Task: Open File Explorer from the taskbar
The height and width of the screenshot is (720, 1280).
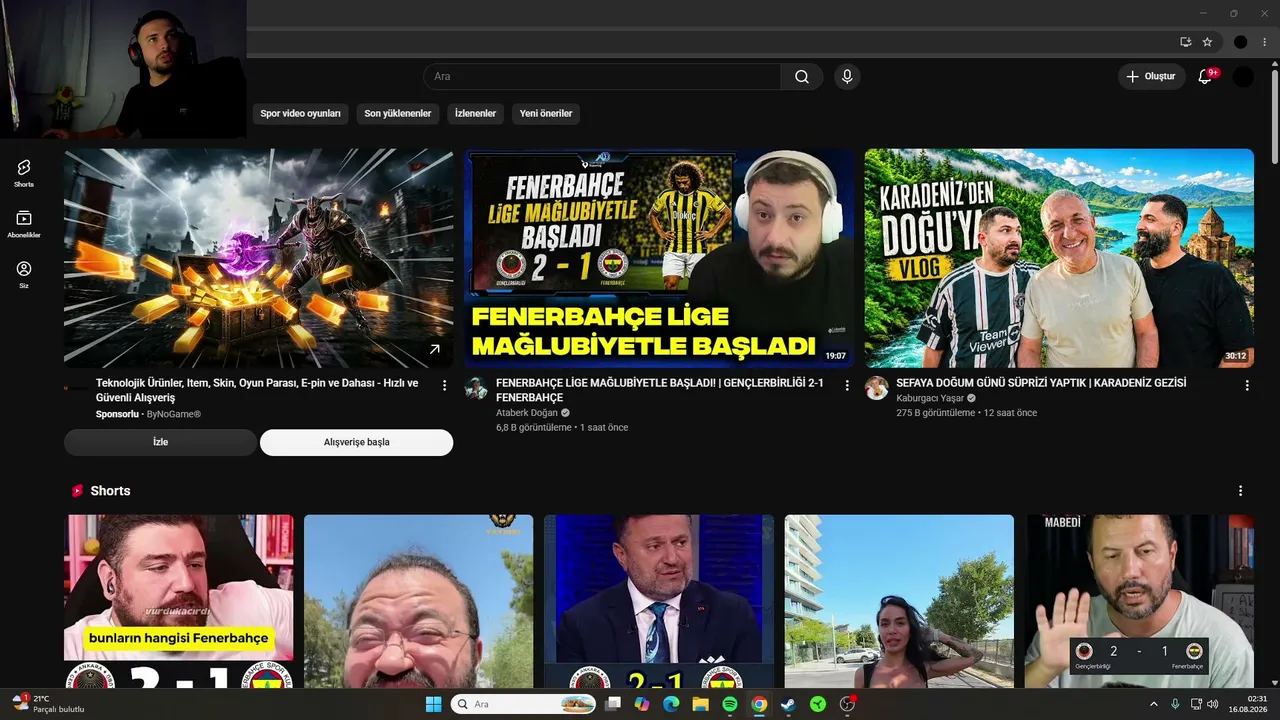Action: pyautogui.click(x=701, y=704)
